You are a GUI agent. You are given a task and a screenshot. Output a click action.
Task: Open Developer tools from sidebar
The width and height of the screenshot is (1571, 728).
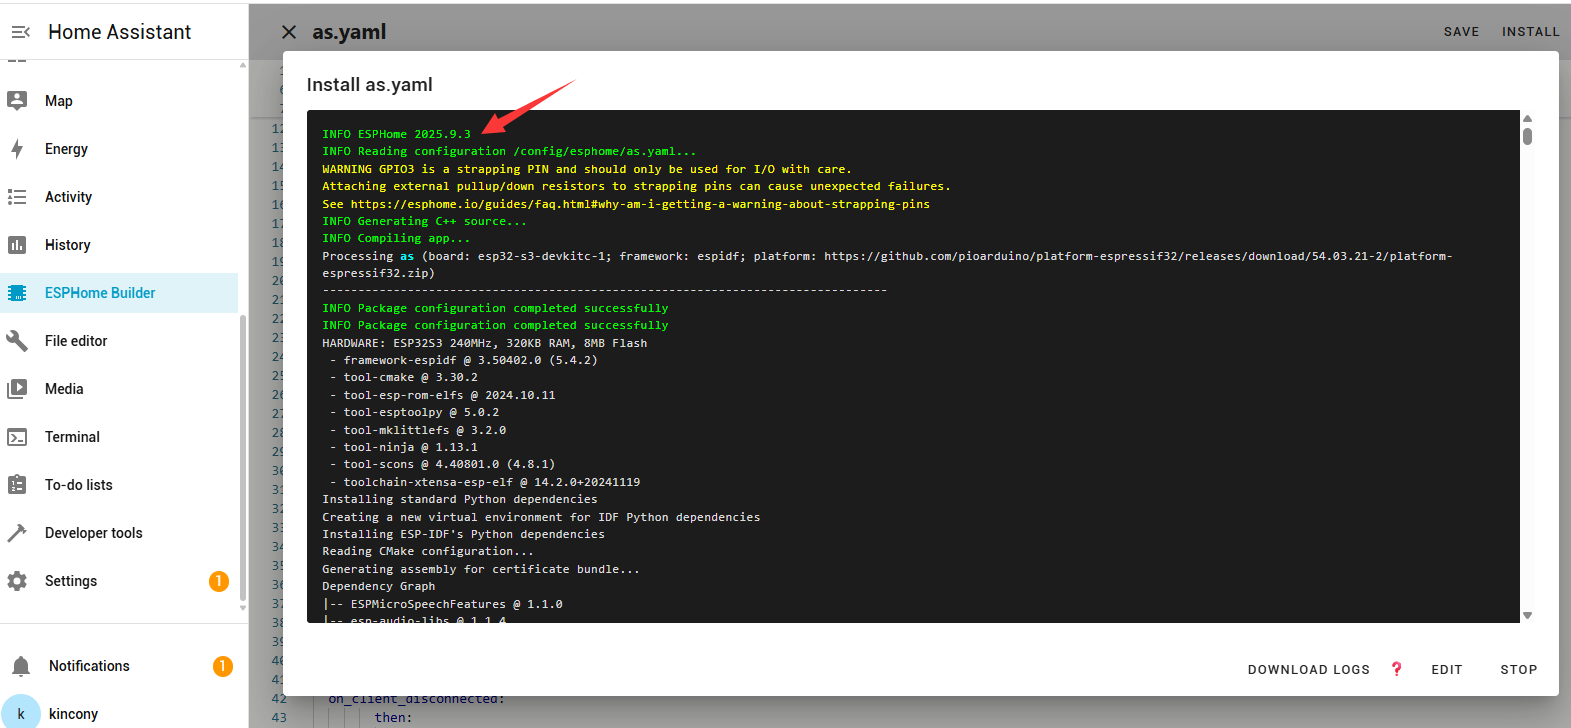[93, 533]
